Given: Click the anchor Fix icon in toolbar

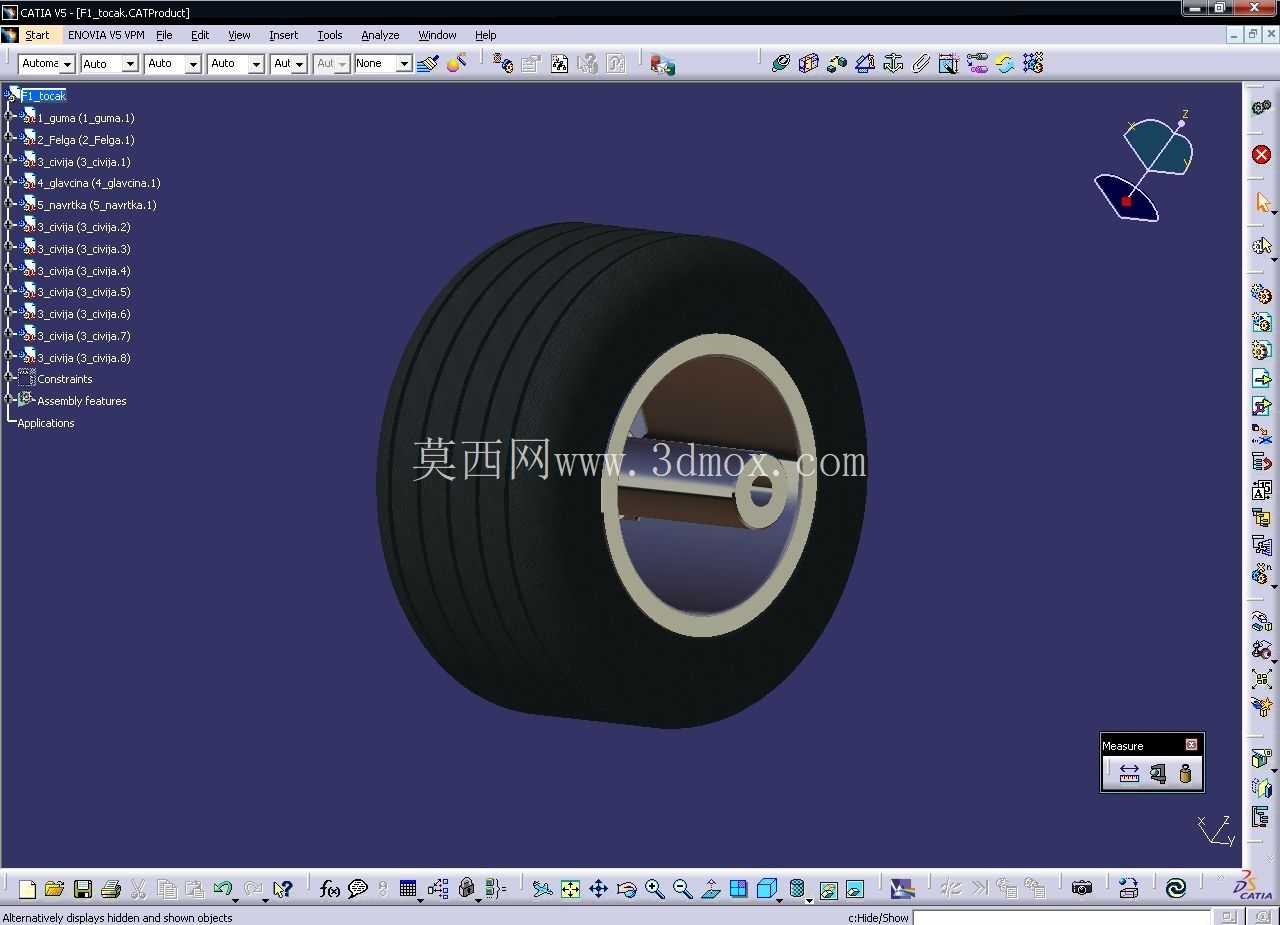Looking at the screenshot, I should click(x=893, y=63).
